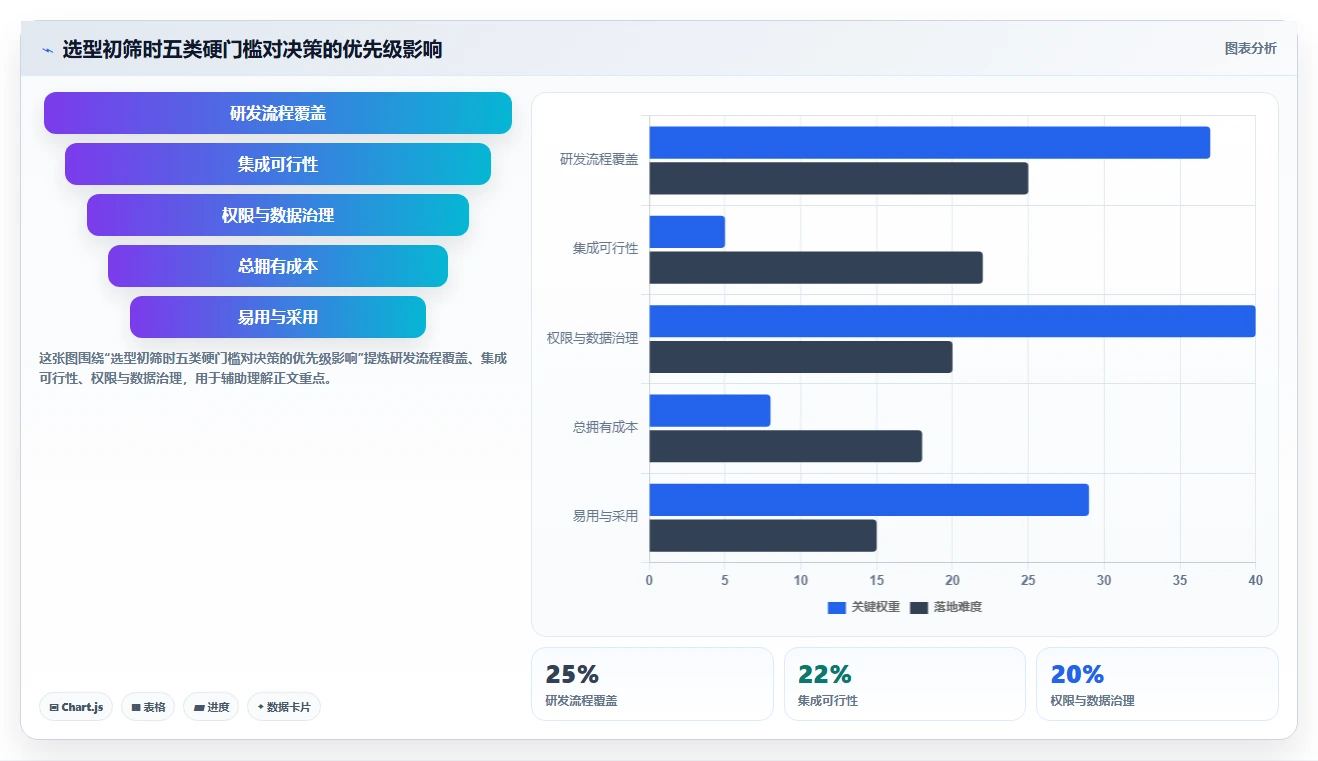
Task: Open the 25% 研发流程覆盖 data card
Action: coord(652,684)
